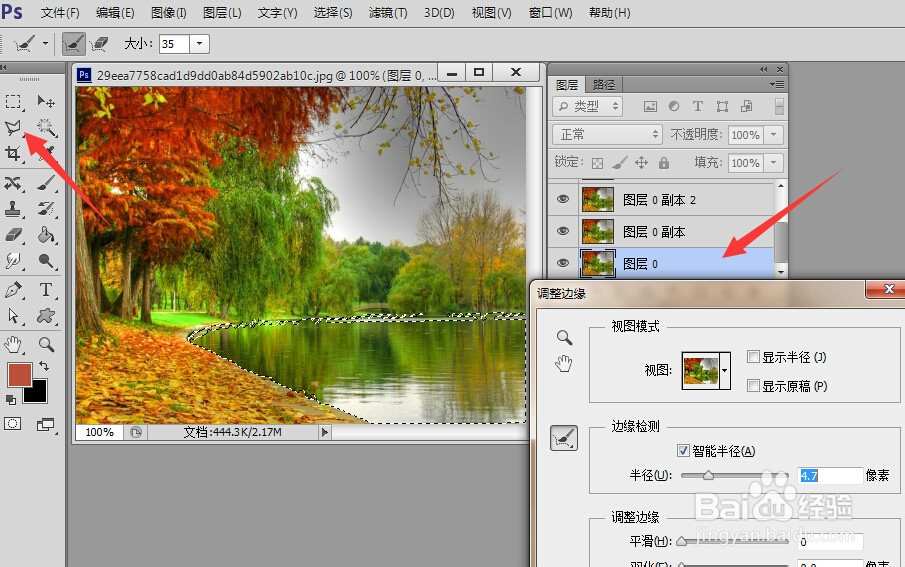Open the layers panel options menu

pos(777,85)
